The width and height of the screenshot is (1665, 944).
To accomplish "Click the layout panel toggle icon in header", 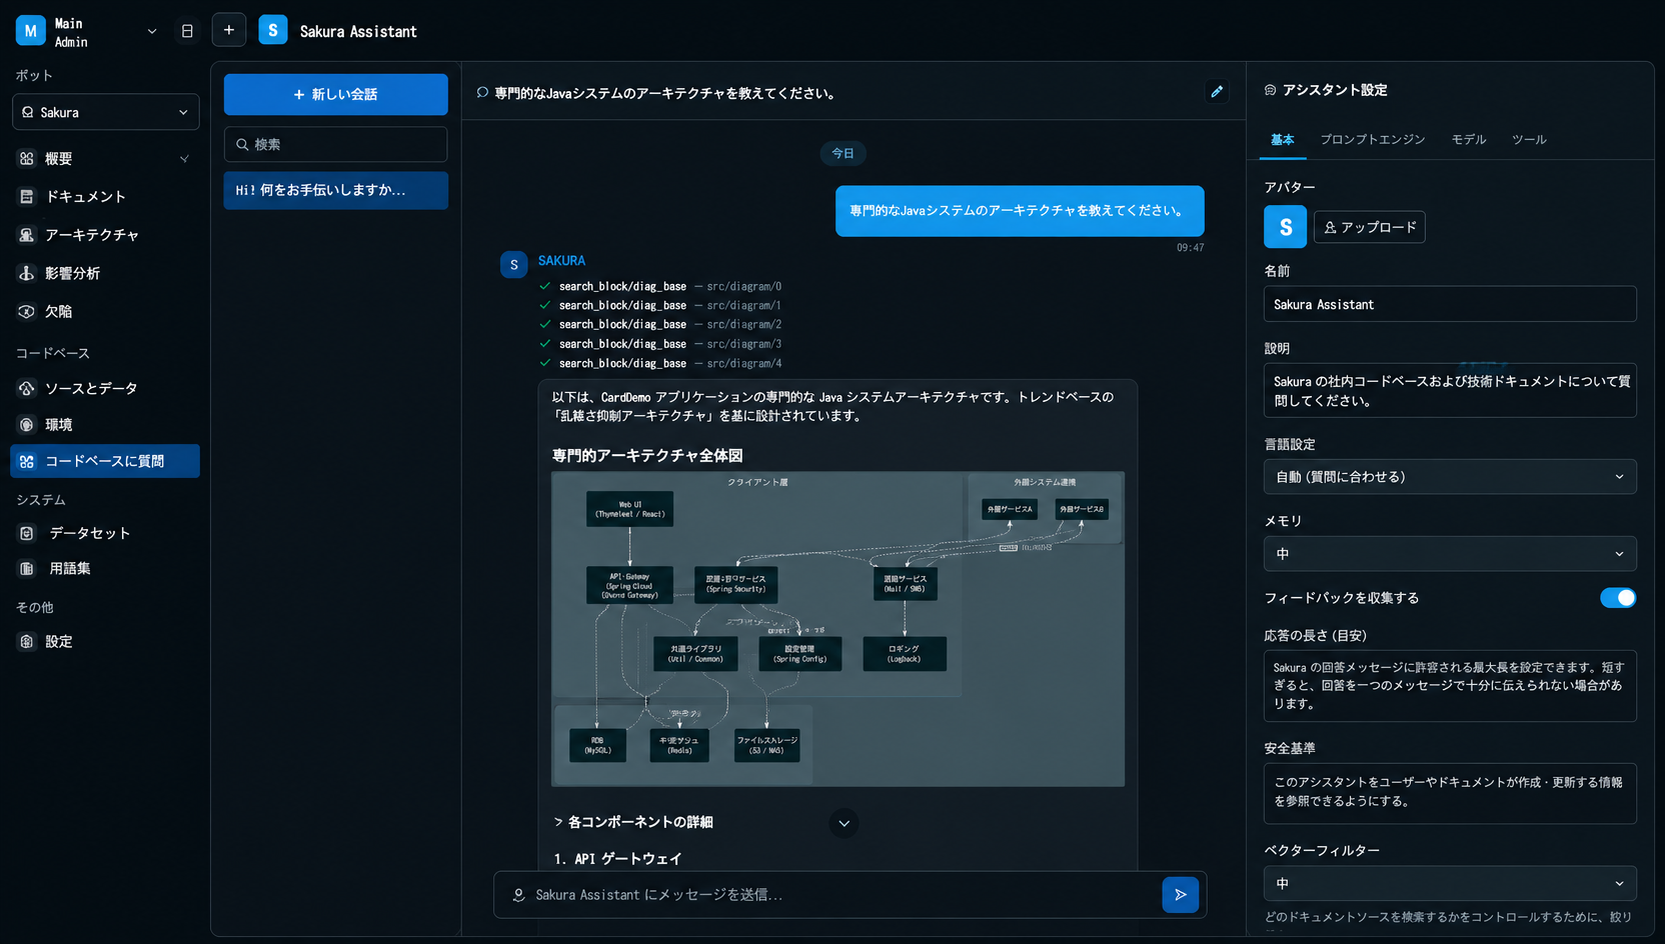I will 187,31.
